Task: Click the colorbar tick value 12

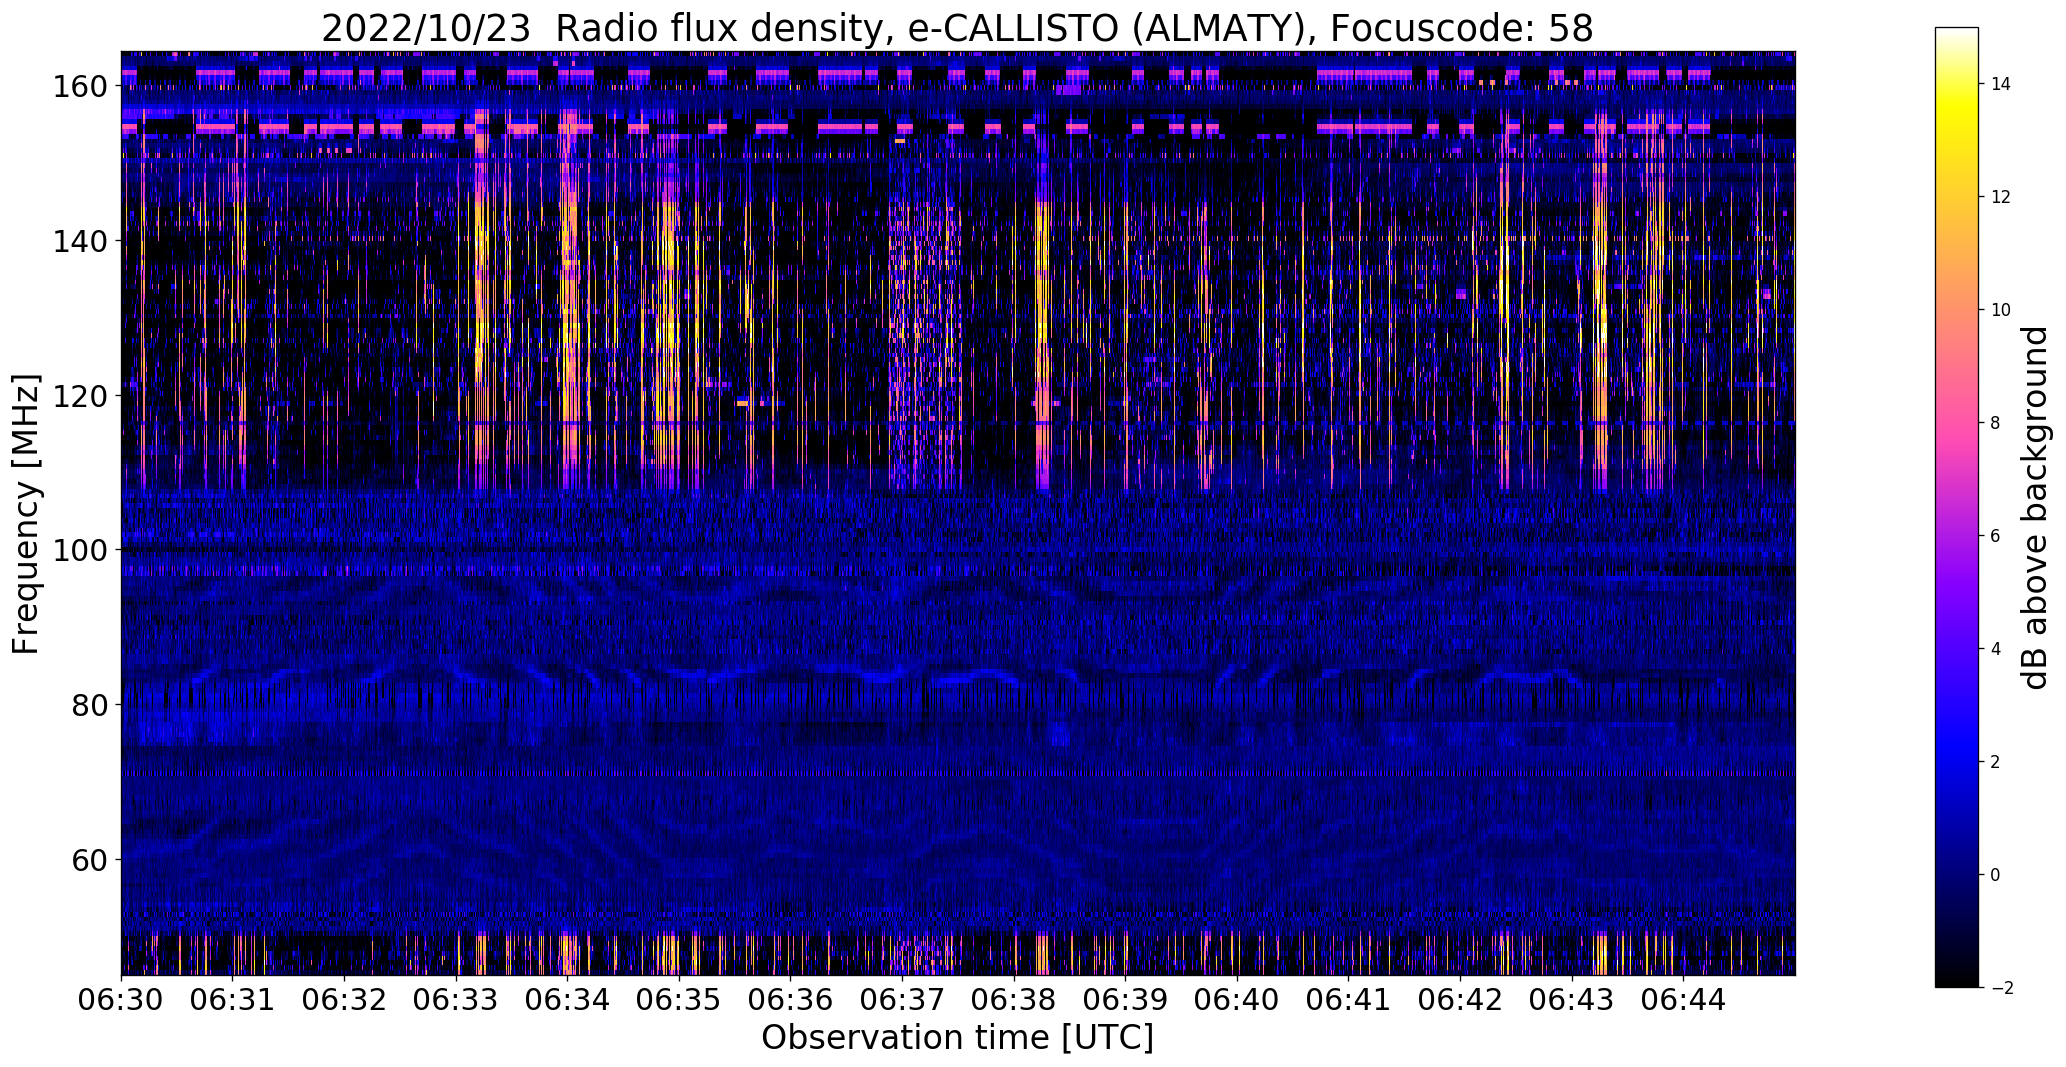Action: pyautogui.click(x=2001, y=197)
